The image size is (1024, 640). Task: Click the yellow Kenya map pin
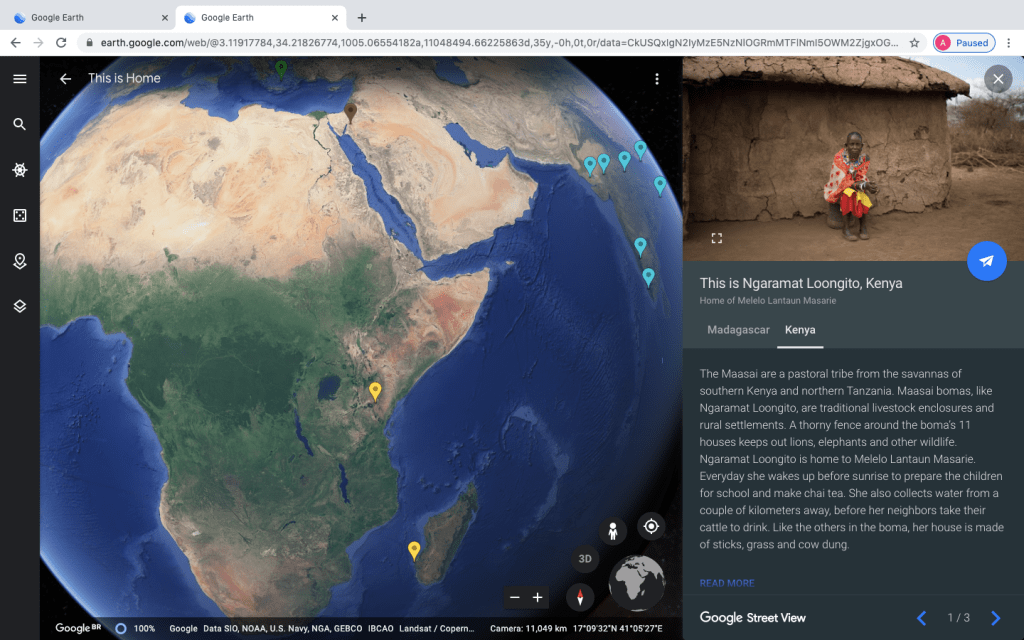[375, 390]
